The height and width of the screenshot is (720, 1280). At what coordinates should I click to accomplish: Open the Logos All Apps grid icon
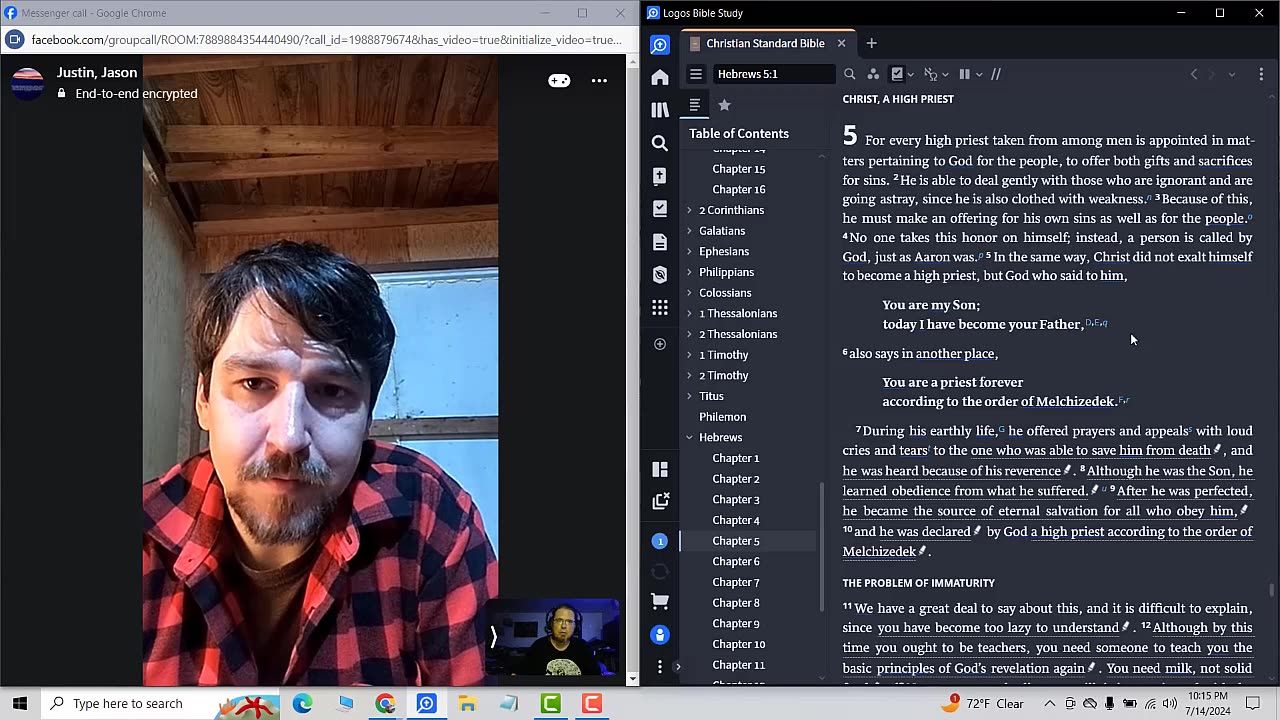pos(660,307)
